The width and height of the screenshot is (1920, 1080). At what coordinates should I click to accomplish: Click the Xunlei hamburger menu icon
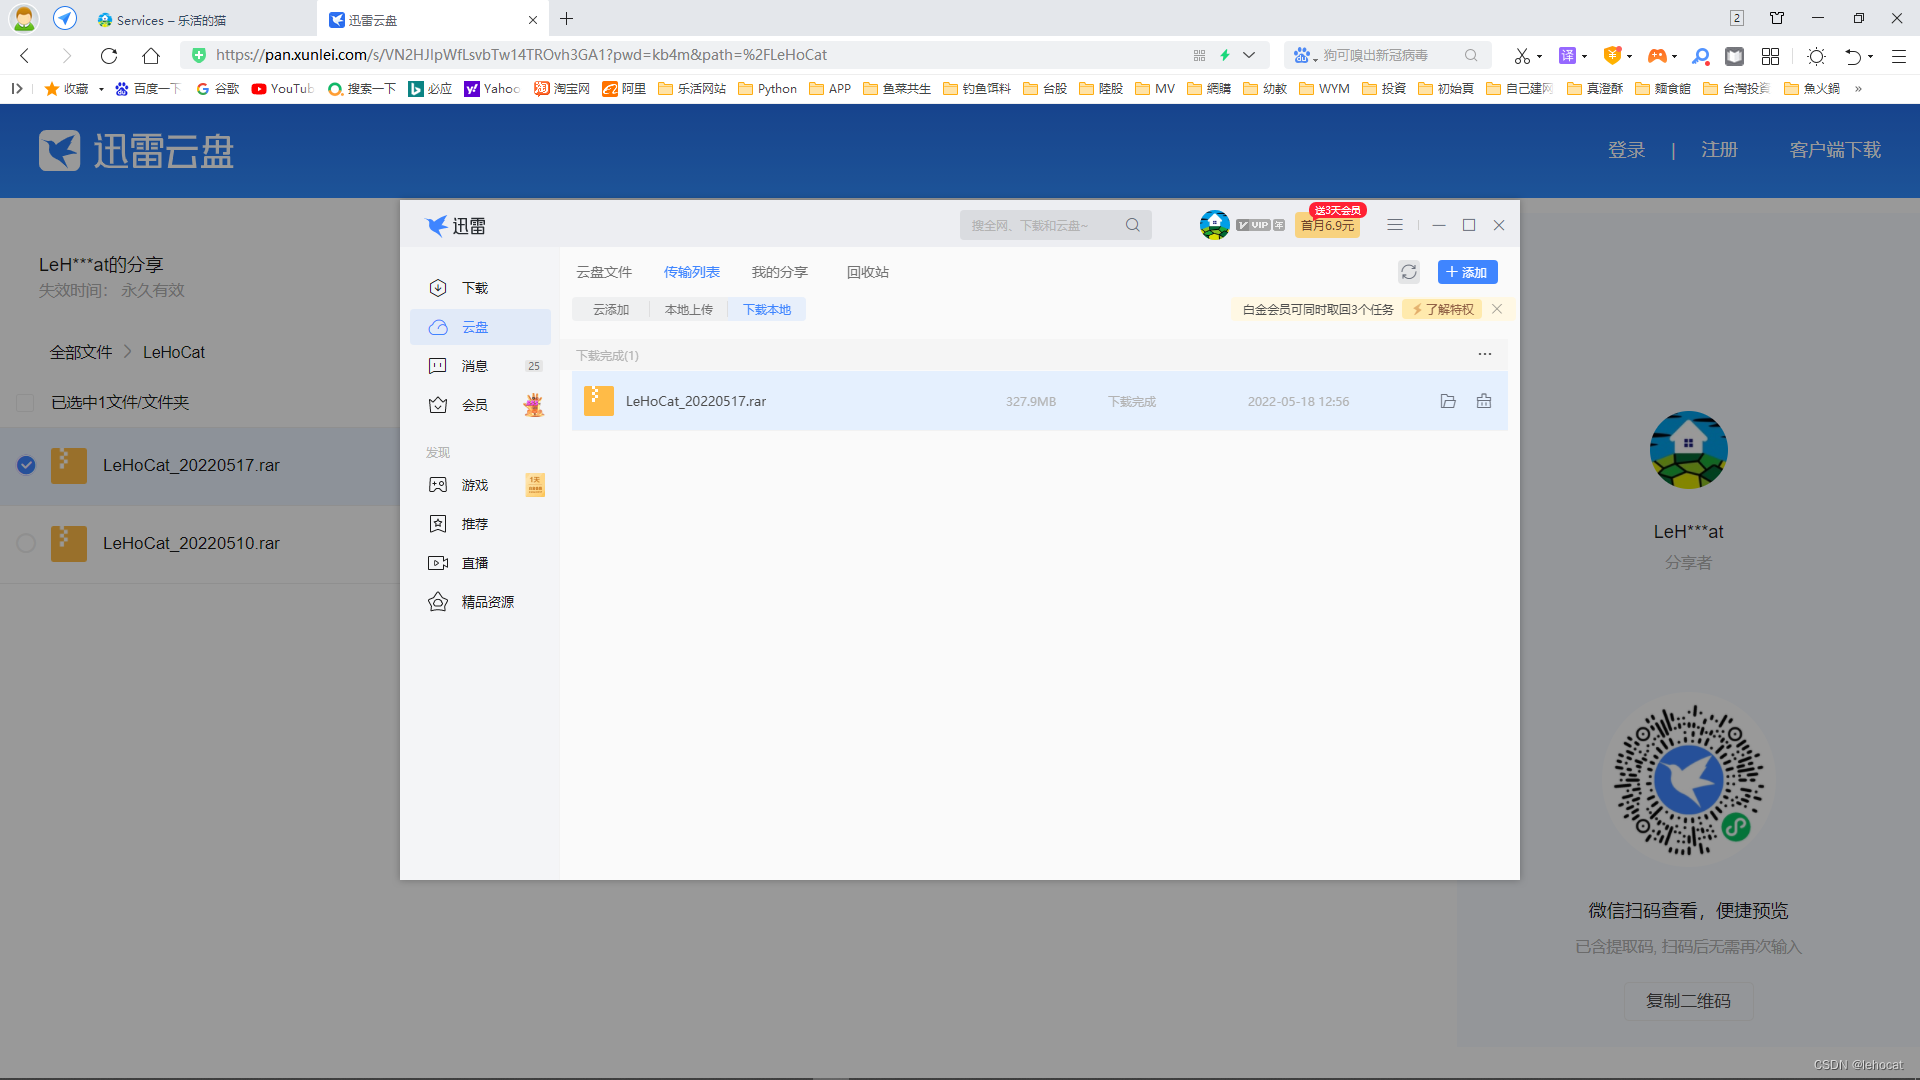(1395, 225)
